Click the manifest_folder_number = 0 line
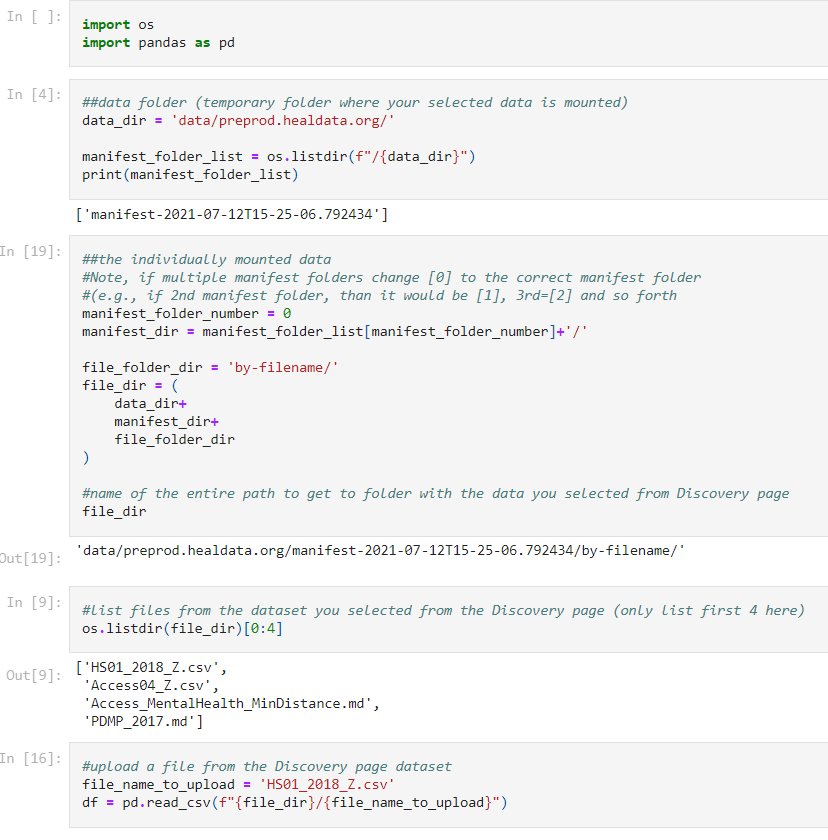The height and width of the screenshot is (840, 828). click(186, 313)
